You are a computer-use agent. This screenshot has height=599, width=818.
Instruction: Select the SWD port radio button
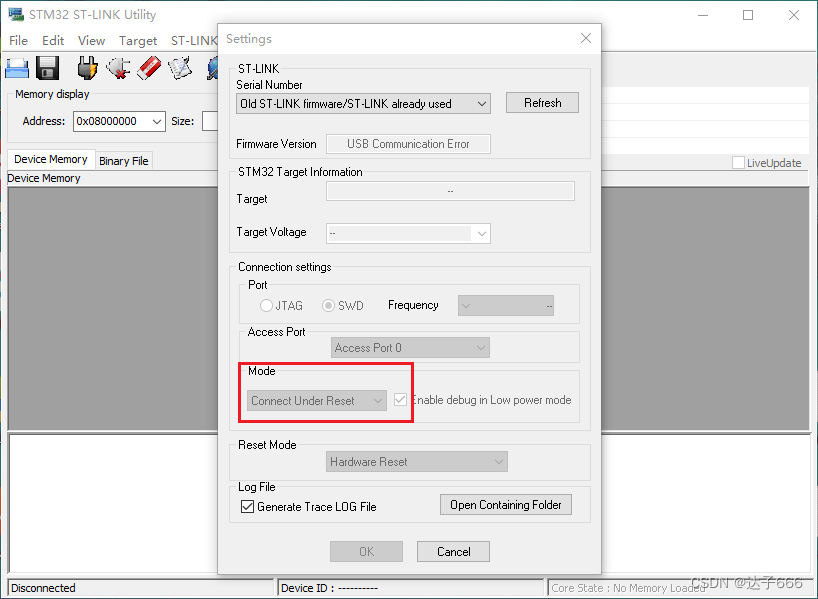click(330, 305)
